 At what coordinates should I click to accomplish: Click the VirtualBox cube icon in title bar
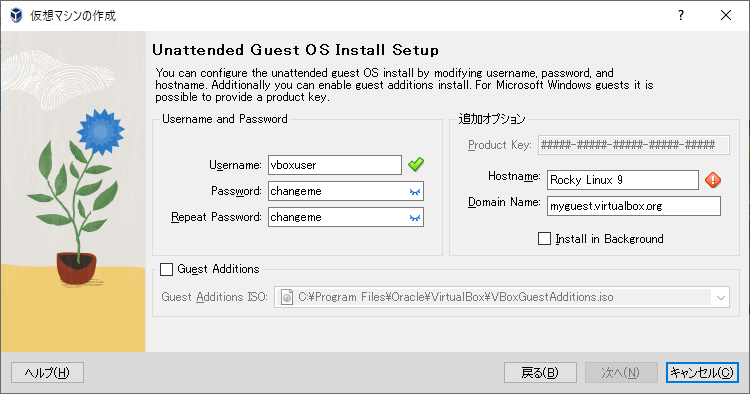pos(16,15)
